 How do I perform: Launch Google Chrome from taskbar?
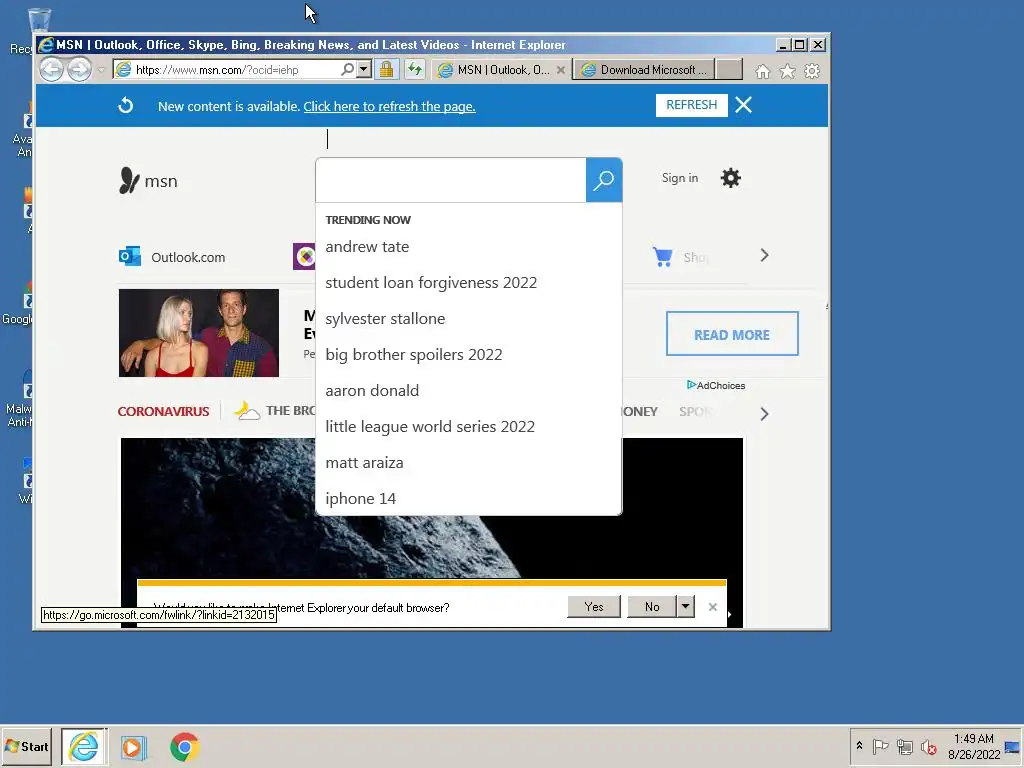(x=185, y=747)
